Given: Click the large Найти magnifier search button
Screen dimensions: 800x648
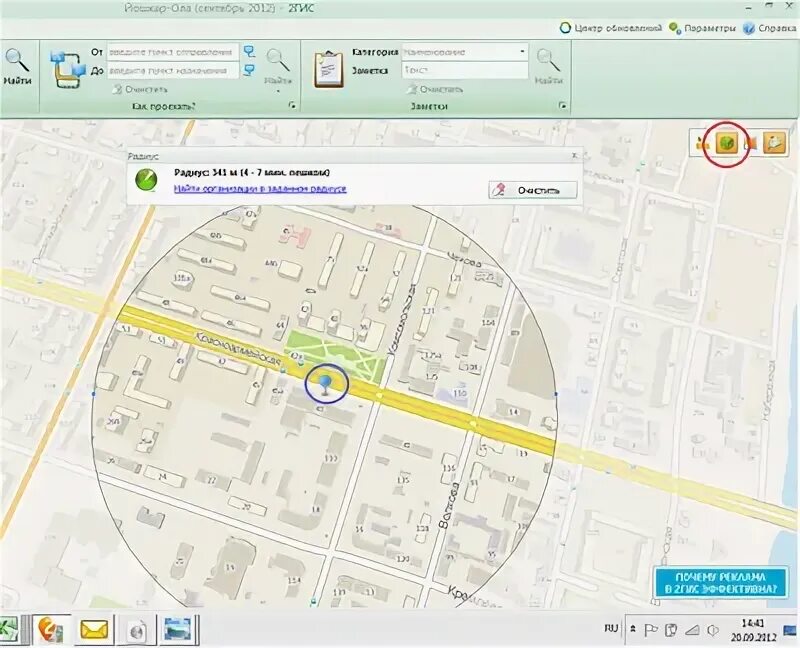Looking at the screenshot, I should (x=18, y=67).
